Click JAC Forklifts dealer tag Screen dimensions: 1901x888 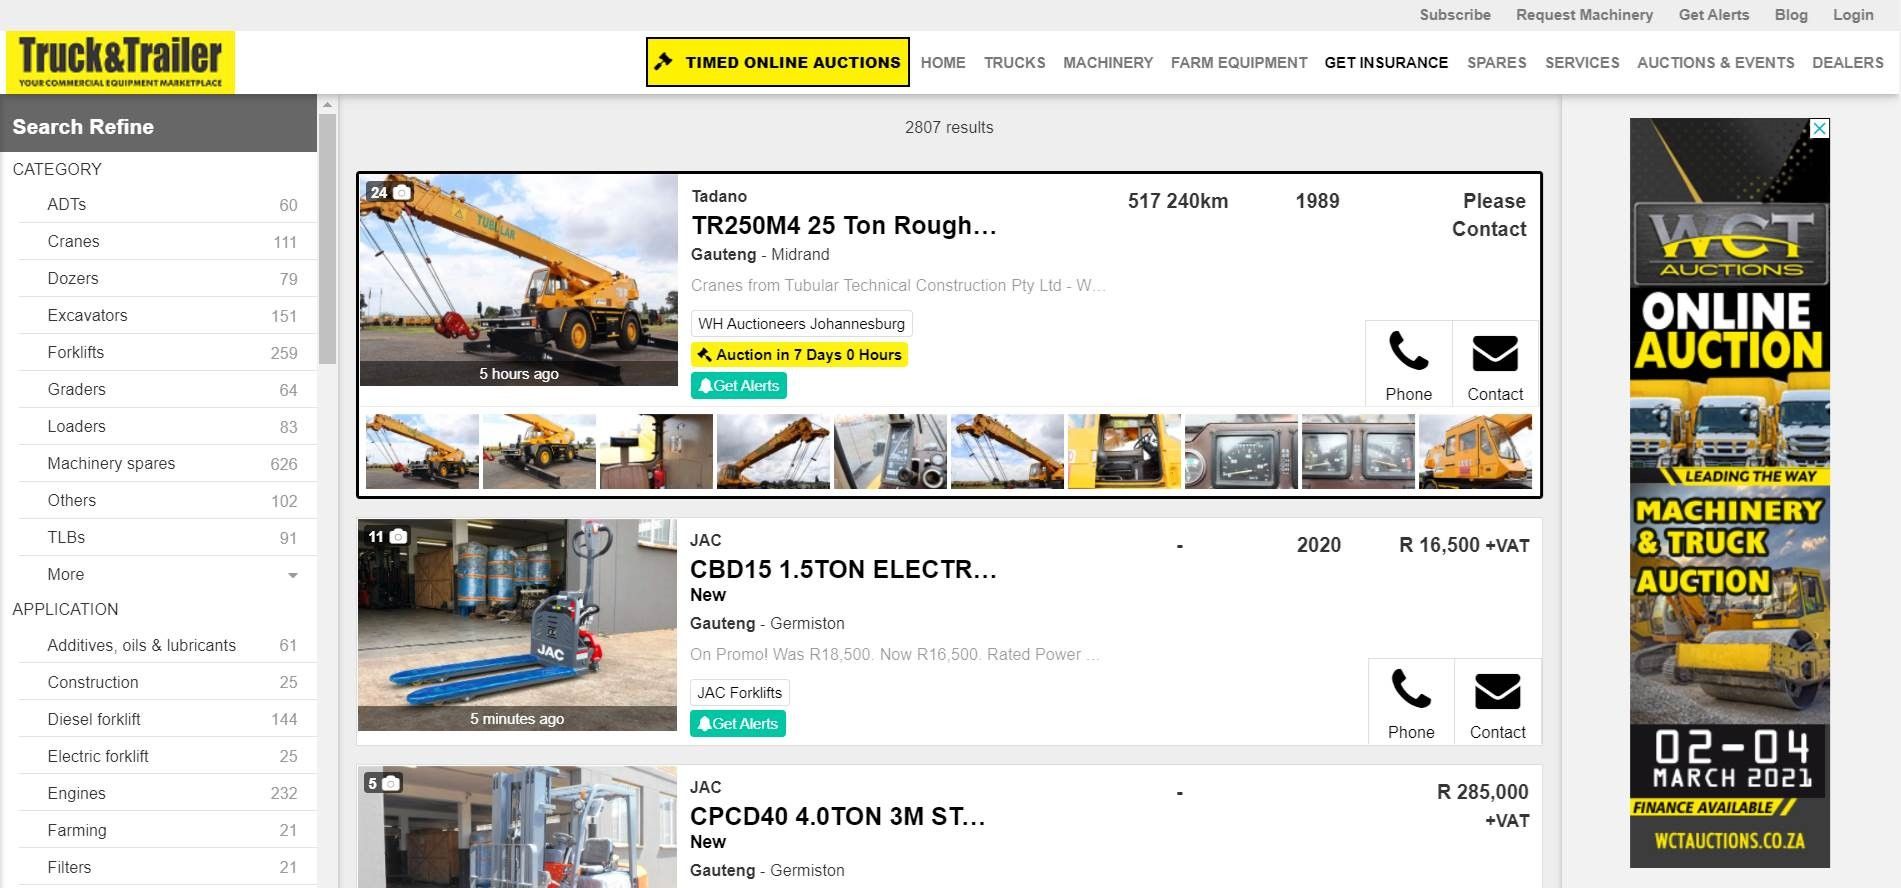(740, 693)
